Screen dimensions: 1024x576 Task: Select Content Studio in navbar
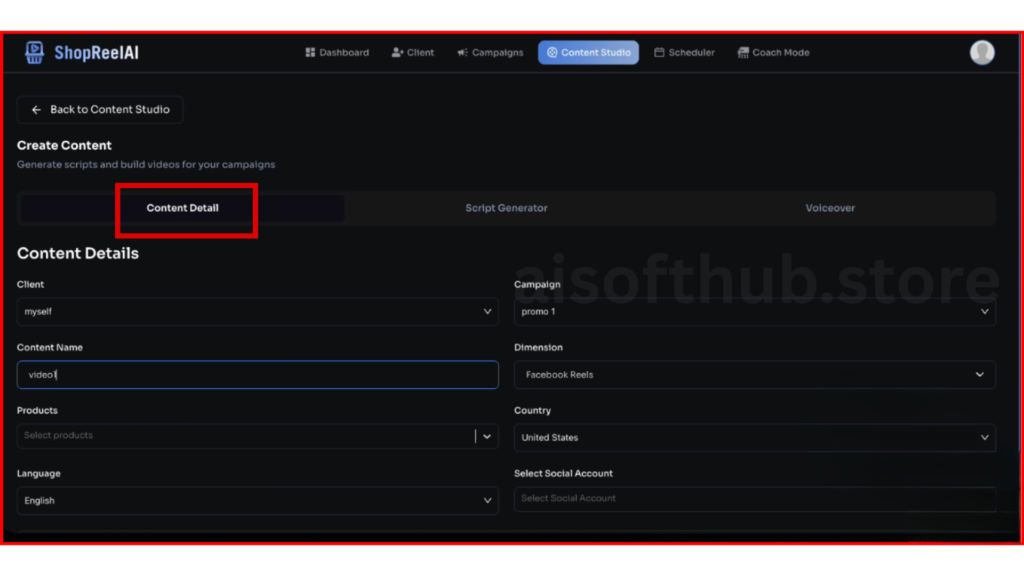point(588,53)
